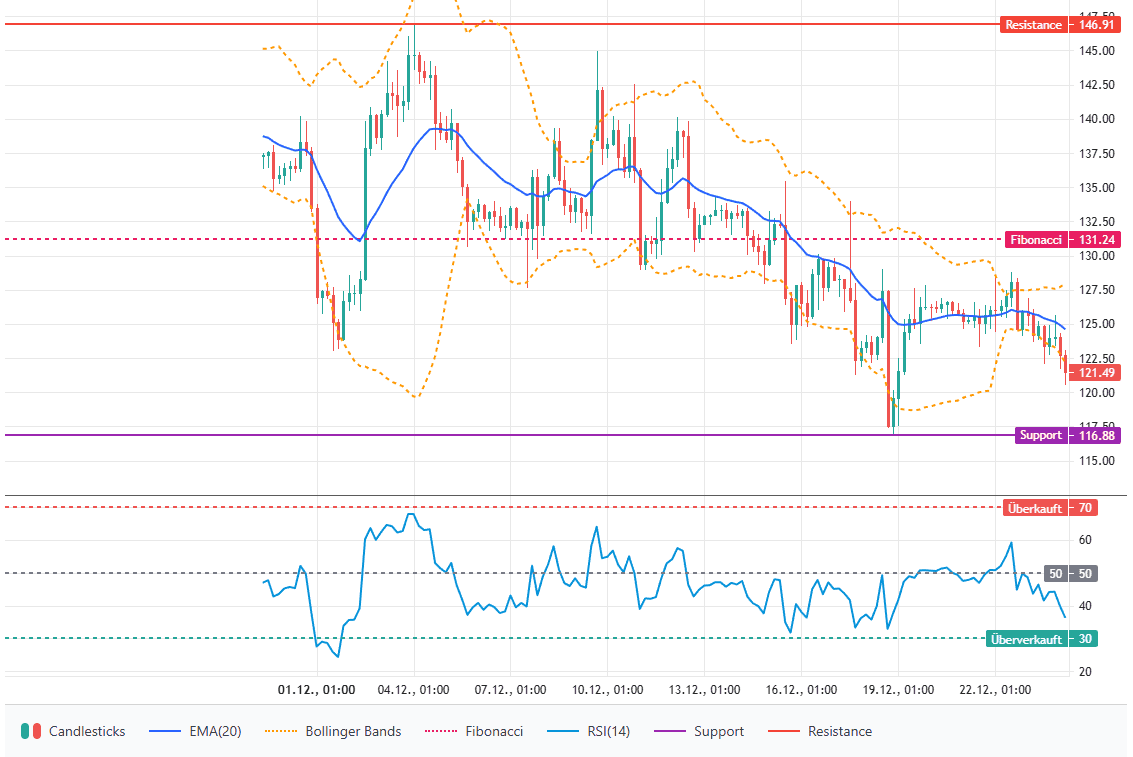
Task: Select the RSI 50 midline label
Action: [1055, 573]
